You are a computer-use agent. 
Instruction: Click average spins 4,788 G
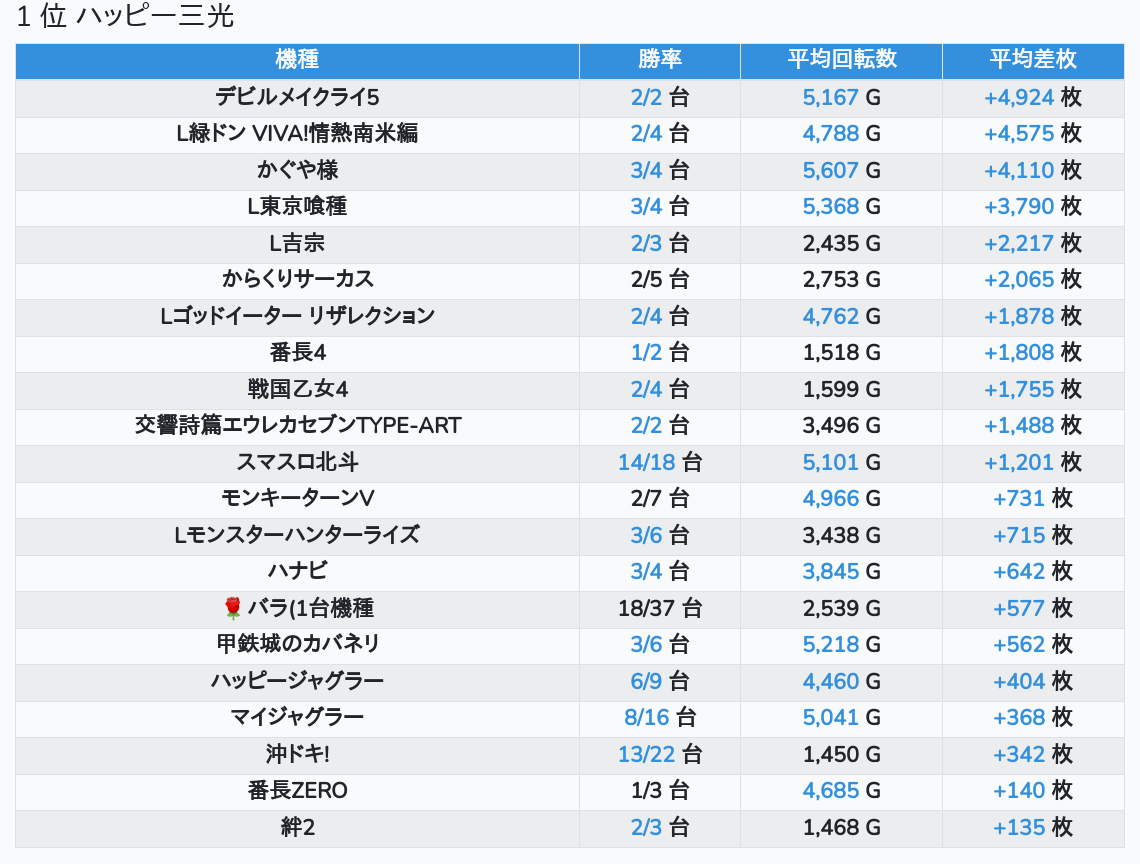(841, 133)
